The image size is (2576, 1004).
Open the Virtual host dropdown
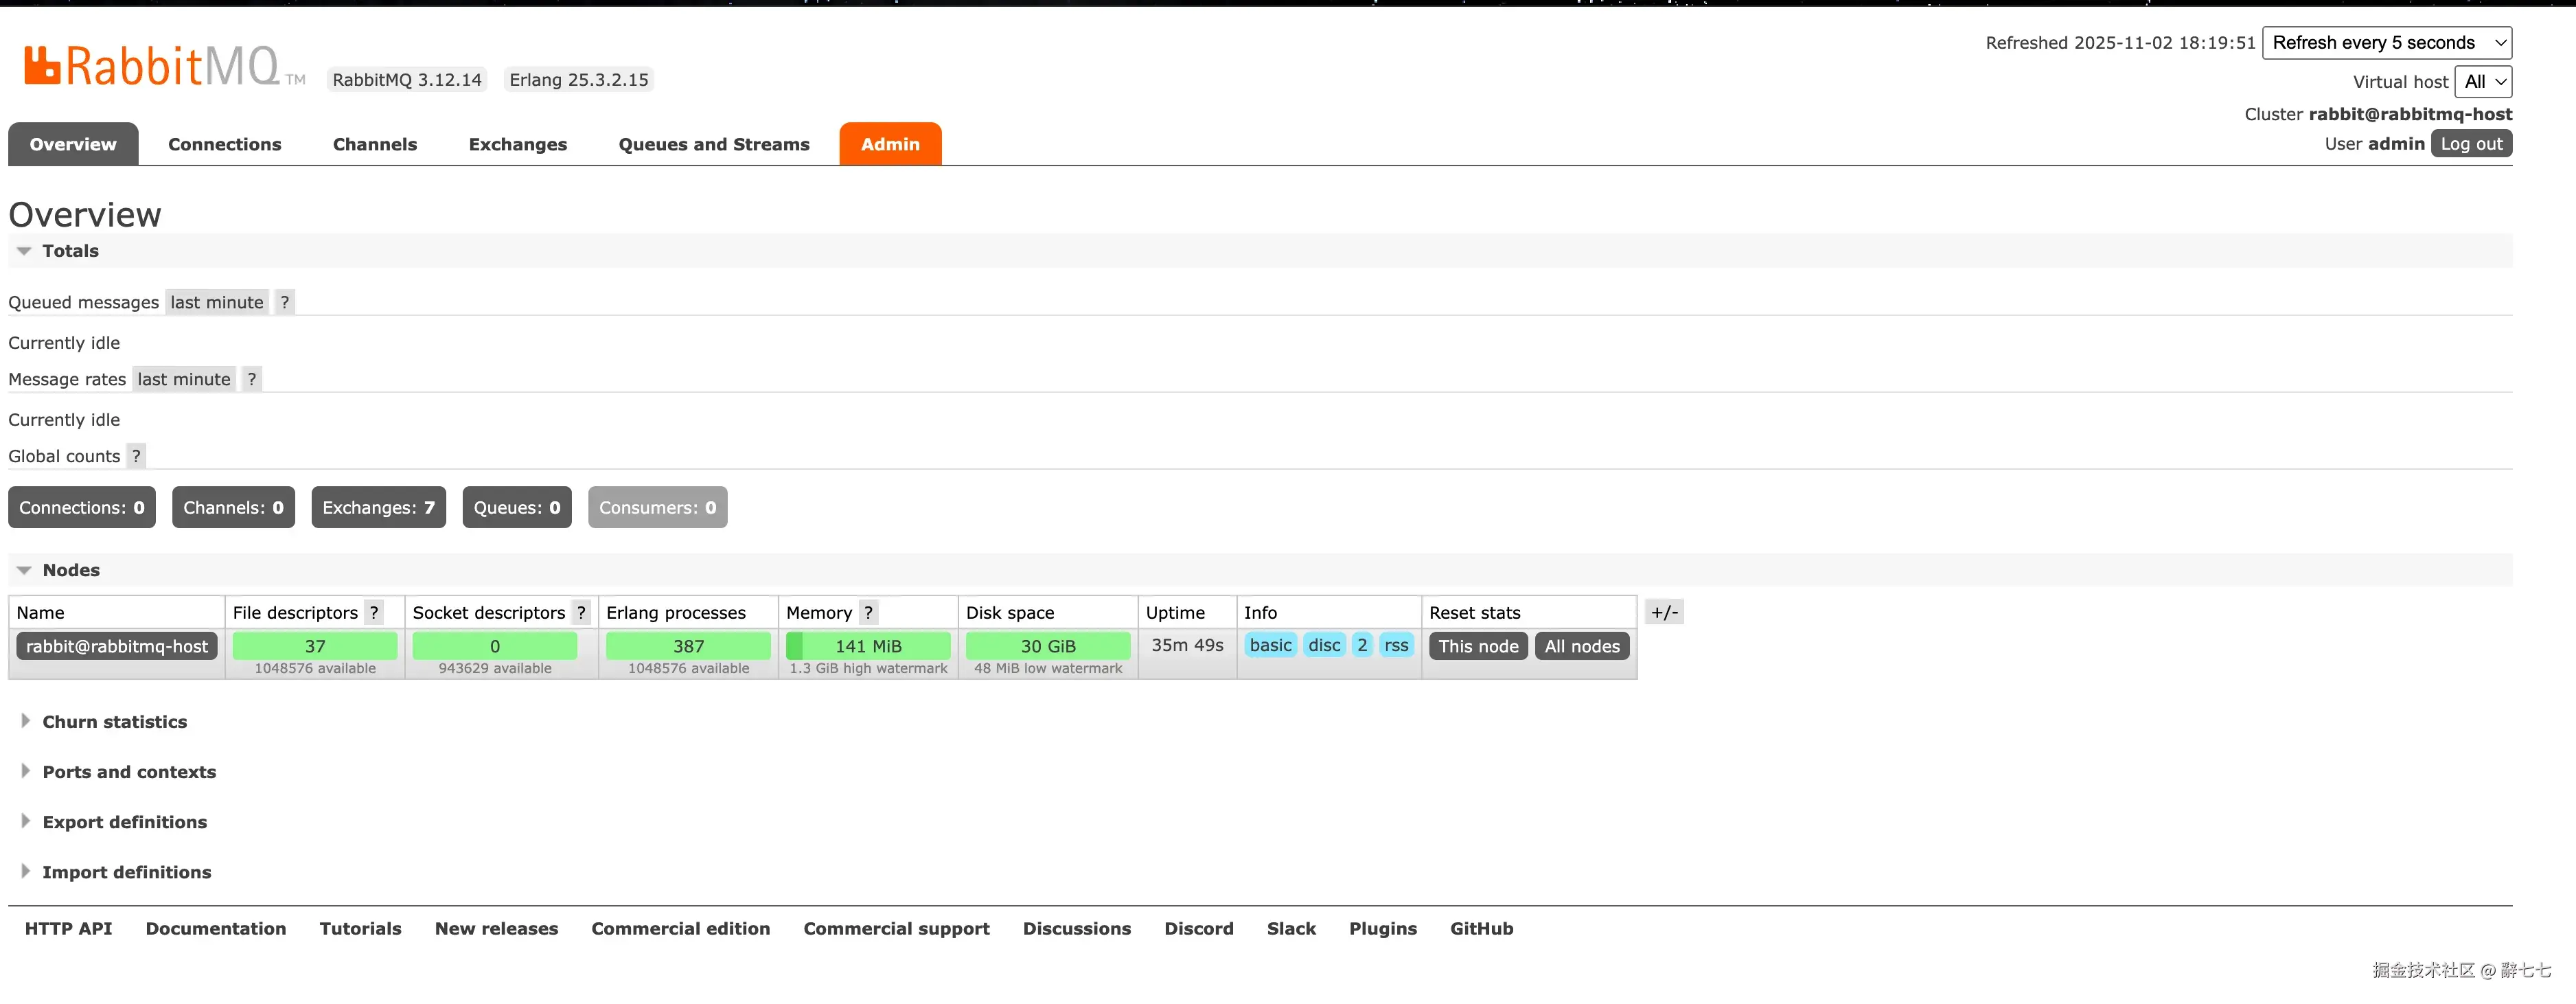click(x=2483, y=82)
